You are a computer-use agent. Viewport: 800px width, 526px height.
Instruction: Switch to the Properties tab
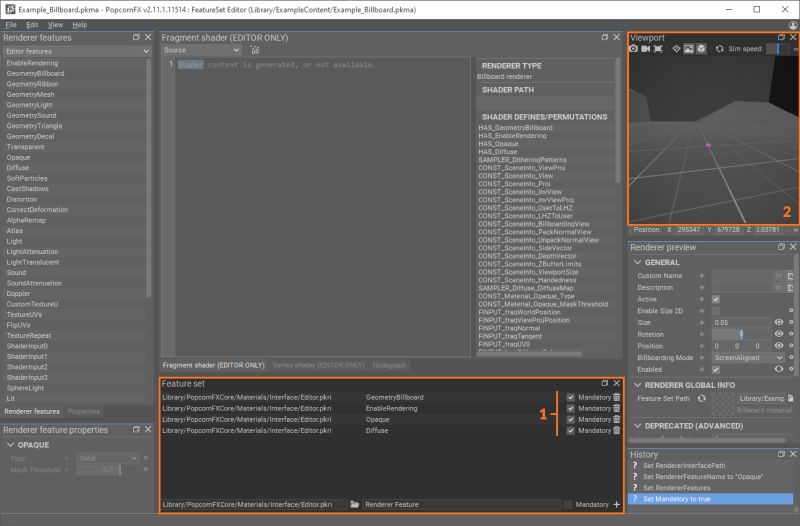pos(84,411)
